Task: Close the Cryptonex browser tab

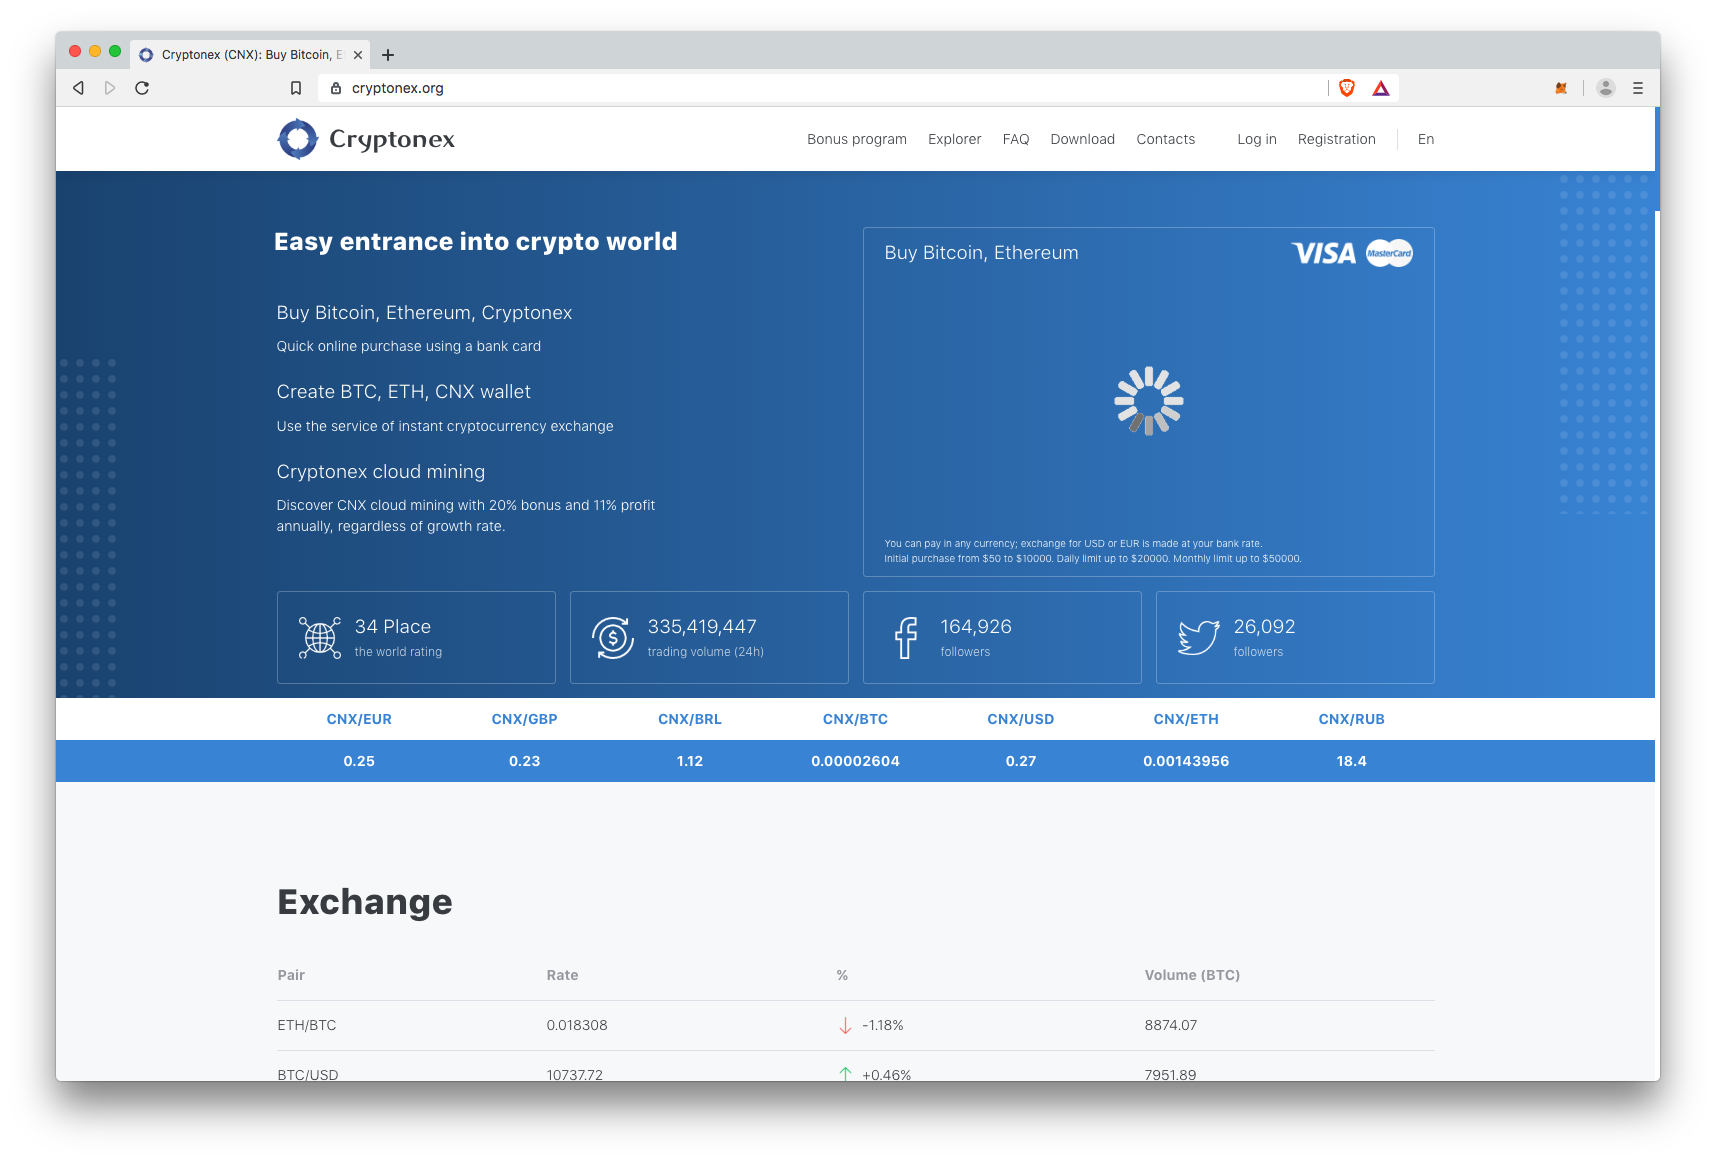Action: coord(358,55)
